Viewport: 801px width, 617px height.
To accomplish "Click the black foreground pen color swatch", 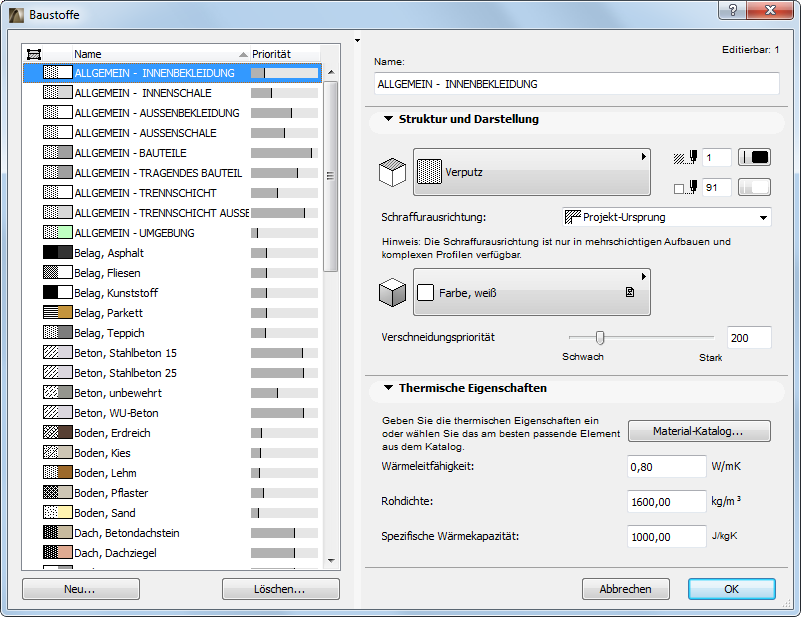I will [755, 157].
